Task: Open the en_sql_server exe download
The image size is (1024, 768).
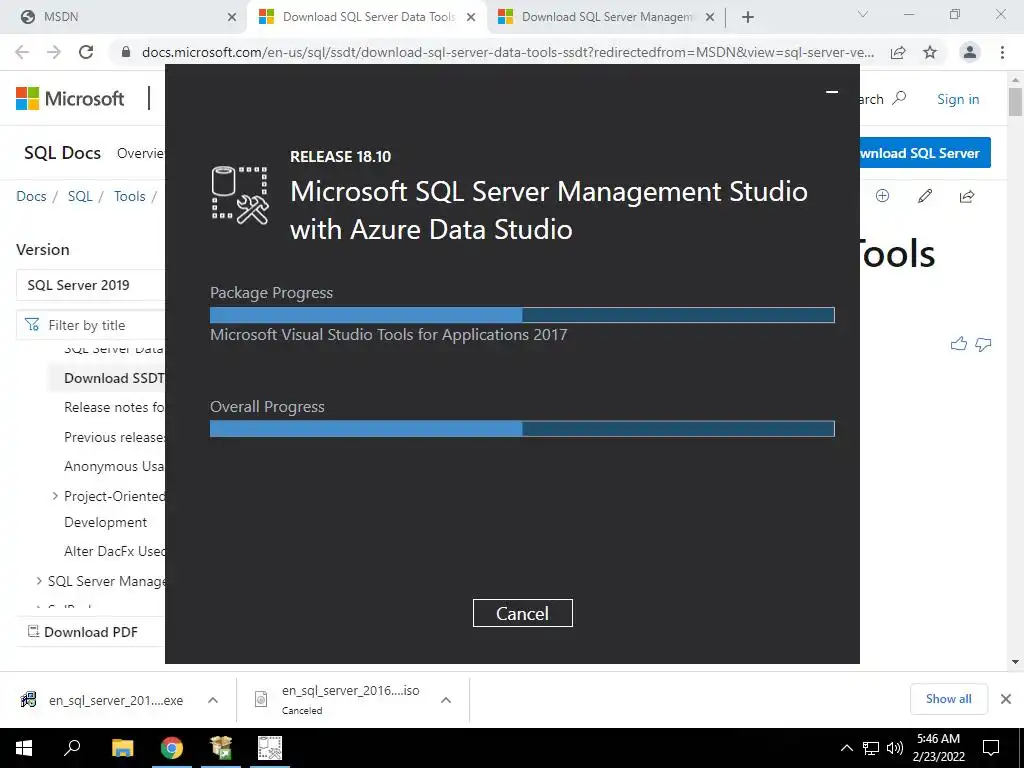Action: 102,700
